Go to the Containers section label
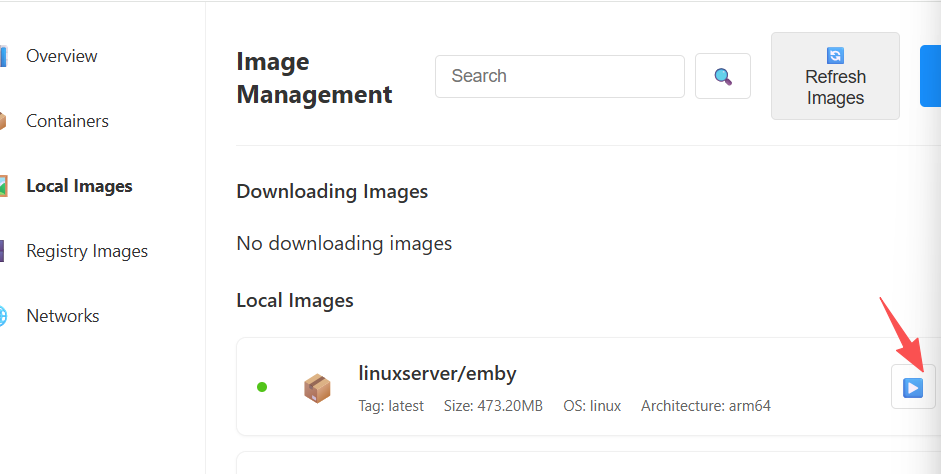This screenshot has width=941, height=474. pos(67,121)
